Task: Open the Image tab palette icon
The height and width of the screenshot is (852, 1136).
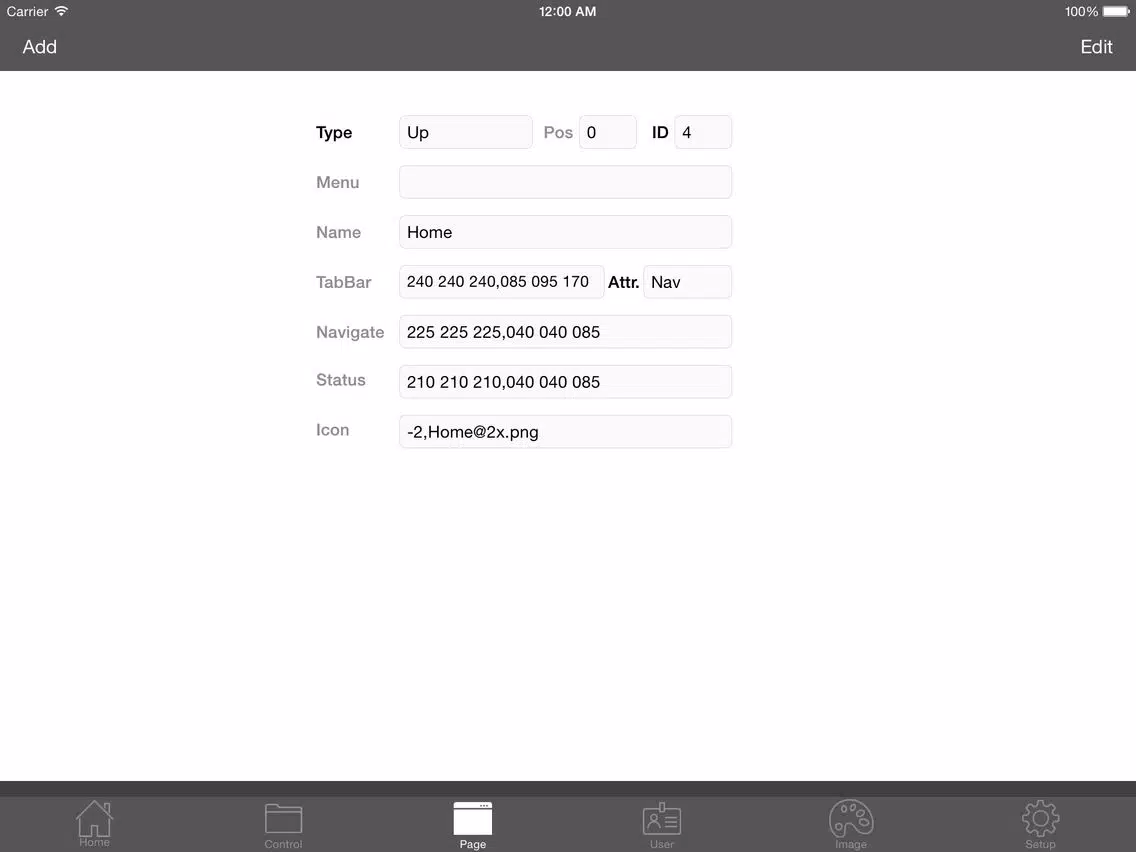Action: point(851,819)
